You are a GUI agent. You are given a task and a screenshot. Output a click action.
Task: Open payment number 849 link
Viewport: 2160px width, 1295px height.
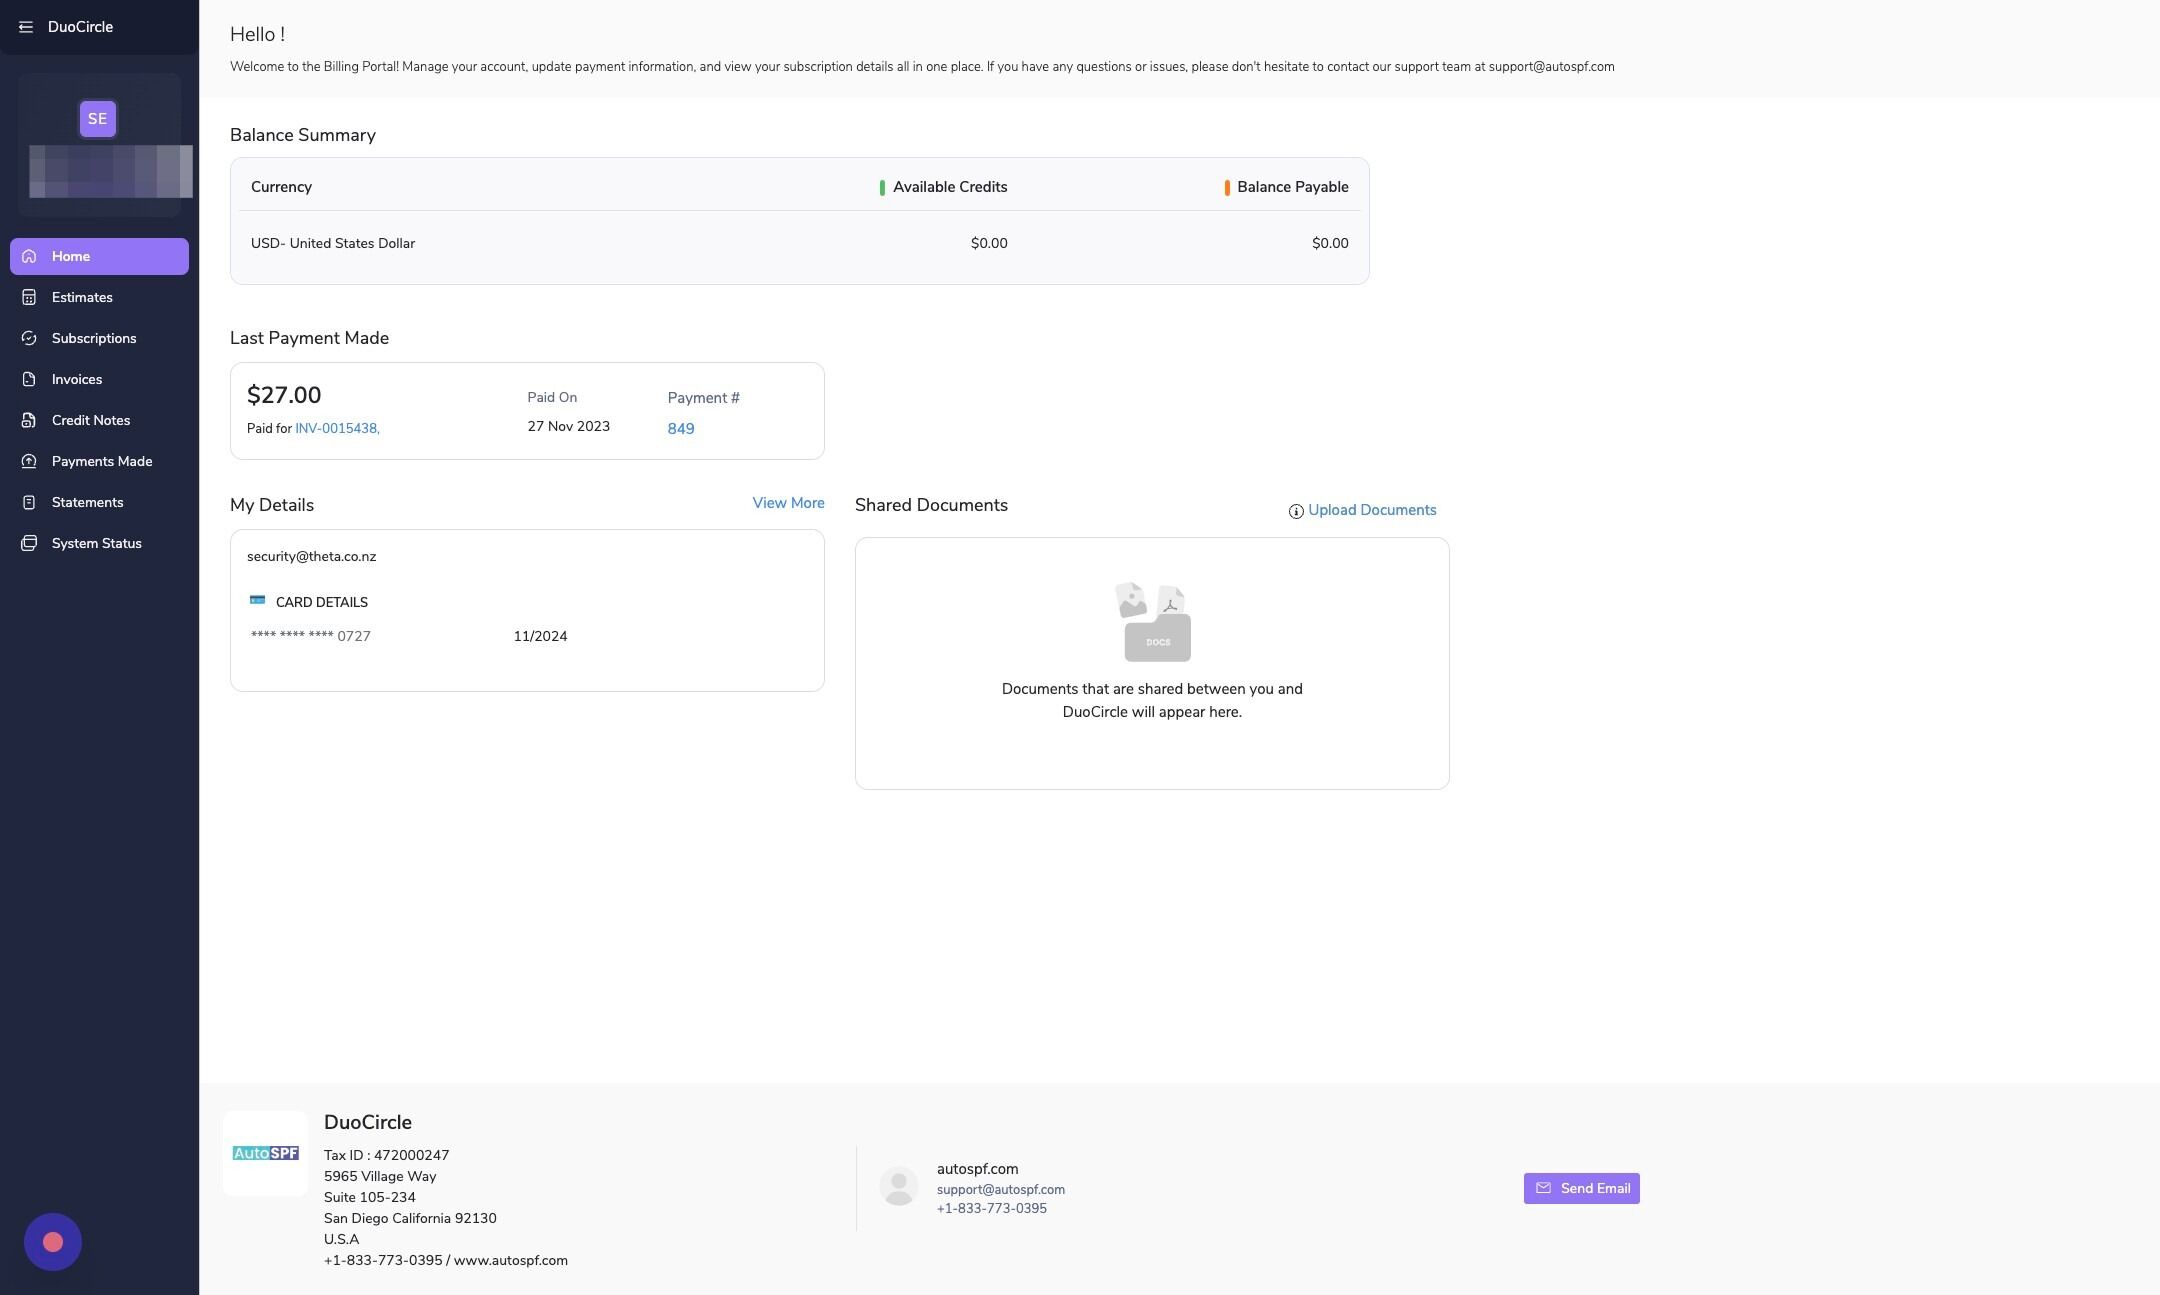click(x=681, y=429)
